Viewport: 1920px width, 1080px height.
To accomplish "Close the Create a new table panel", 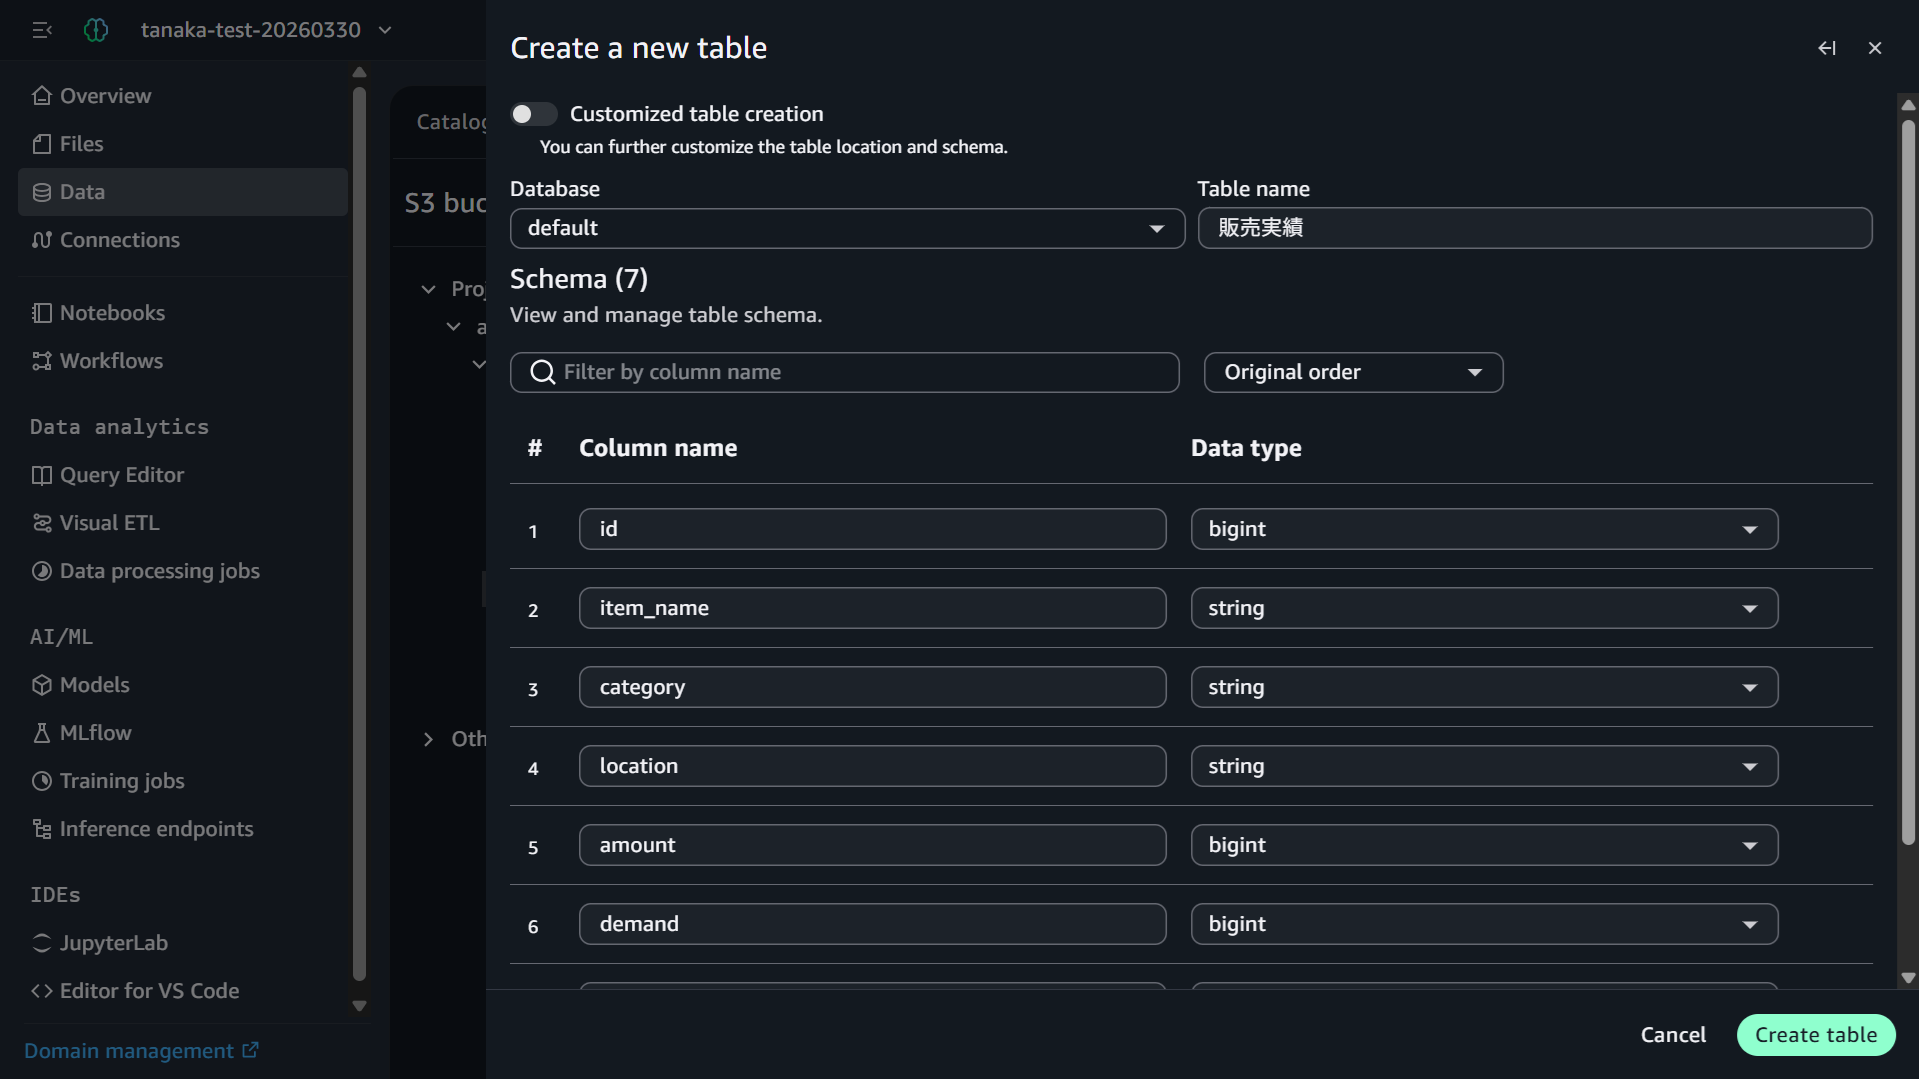I will pos(1875,48).
